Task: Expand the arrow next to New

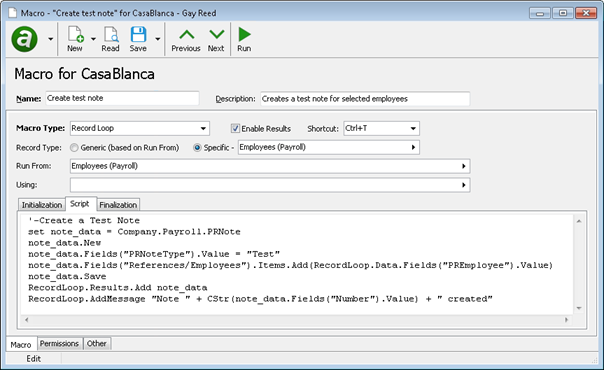Action: pos(93,39)
